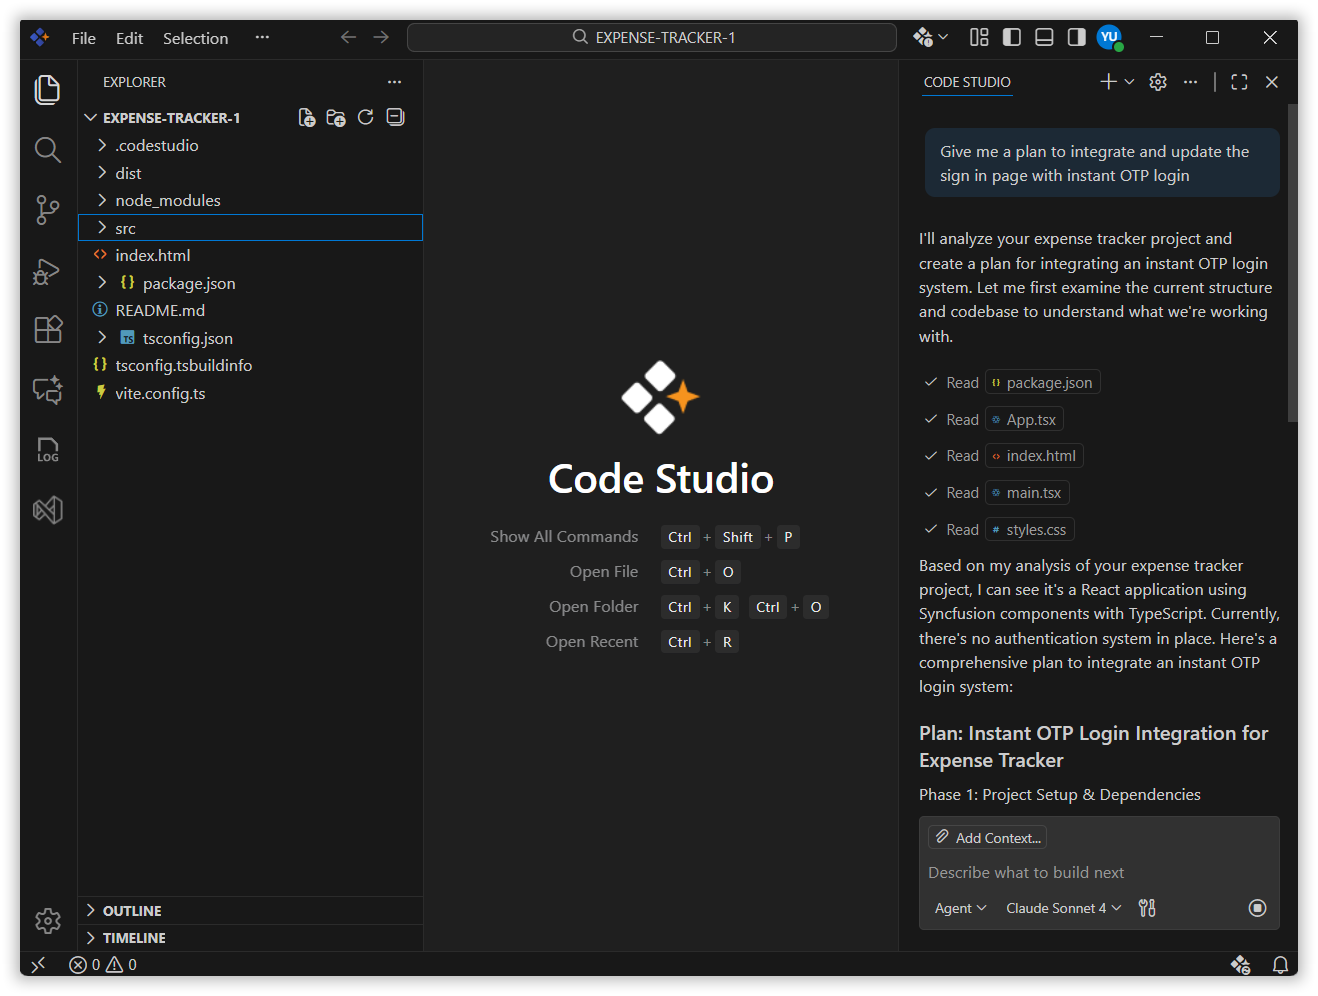1318x996 pixels.
Task: Open the Source Control view
Action: (x=47, y=210)
